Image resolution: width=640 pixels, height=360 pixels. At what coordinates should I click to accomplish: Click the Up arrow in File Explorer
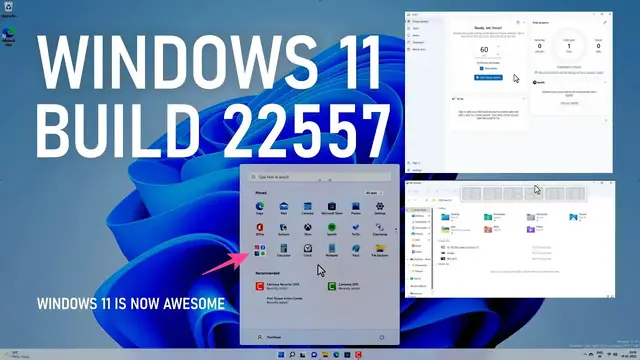(x=427, y=200)
